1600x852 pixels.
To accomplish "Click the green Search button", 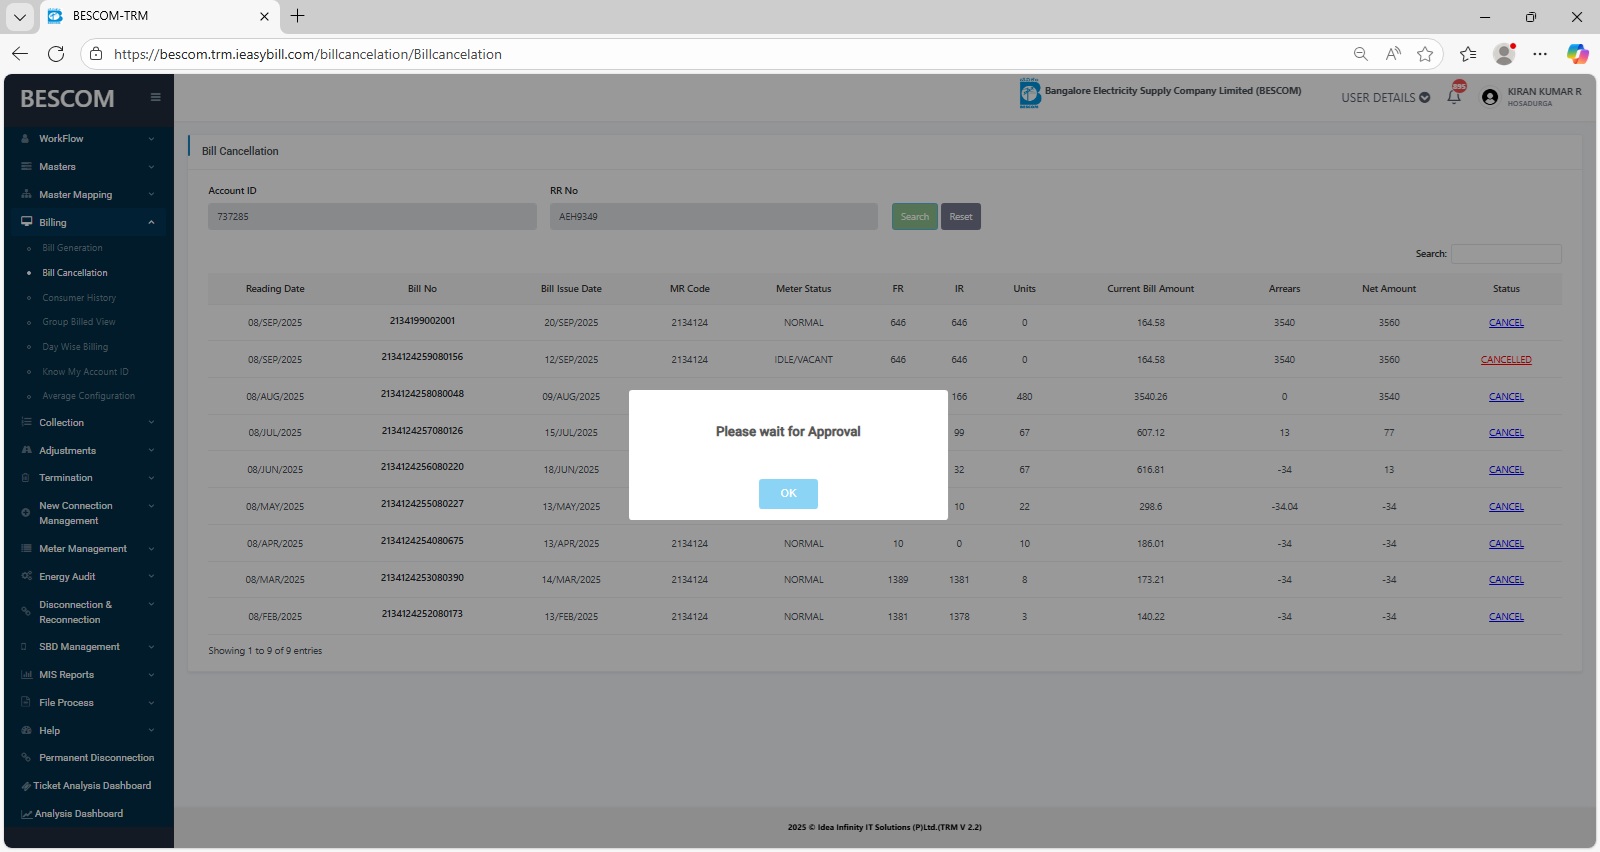I will pyautogui.click(x=915, y=217).
